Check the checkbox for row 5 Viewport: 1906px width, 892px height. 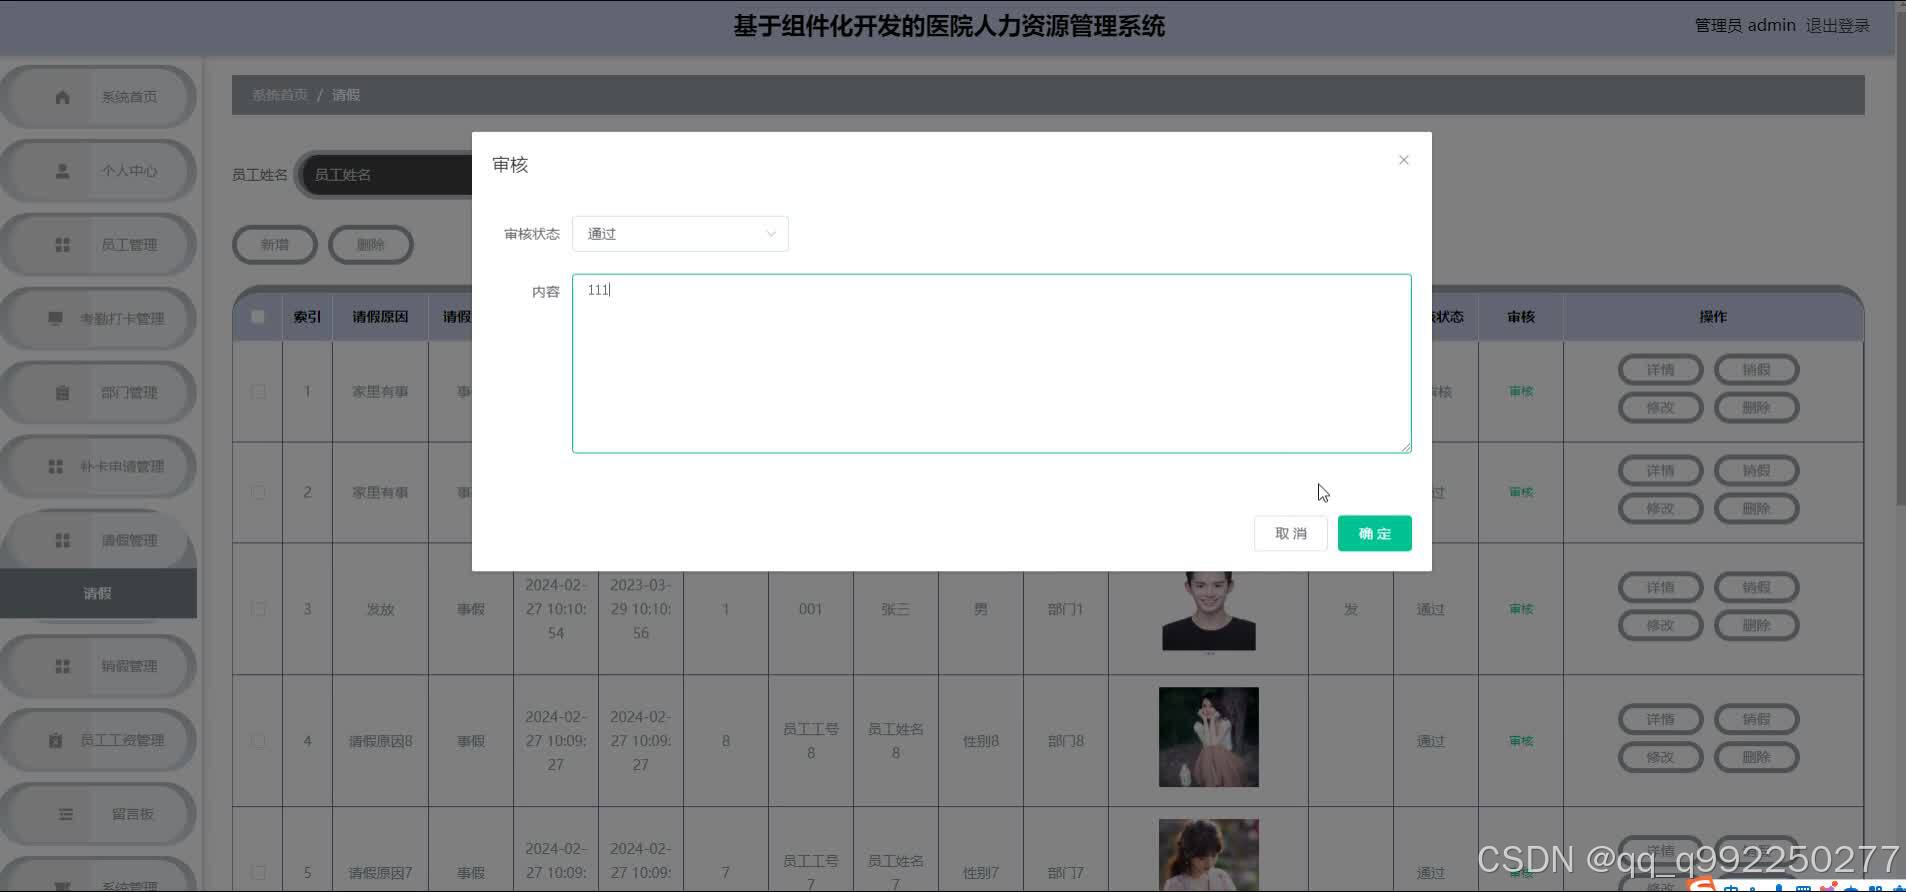[258, 873]
